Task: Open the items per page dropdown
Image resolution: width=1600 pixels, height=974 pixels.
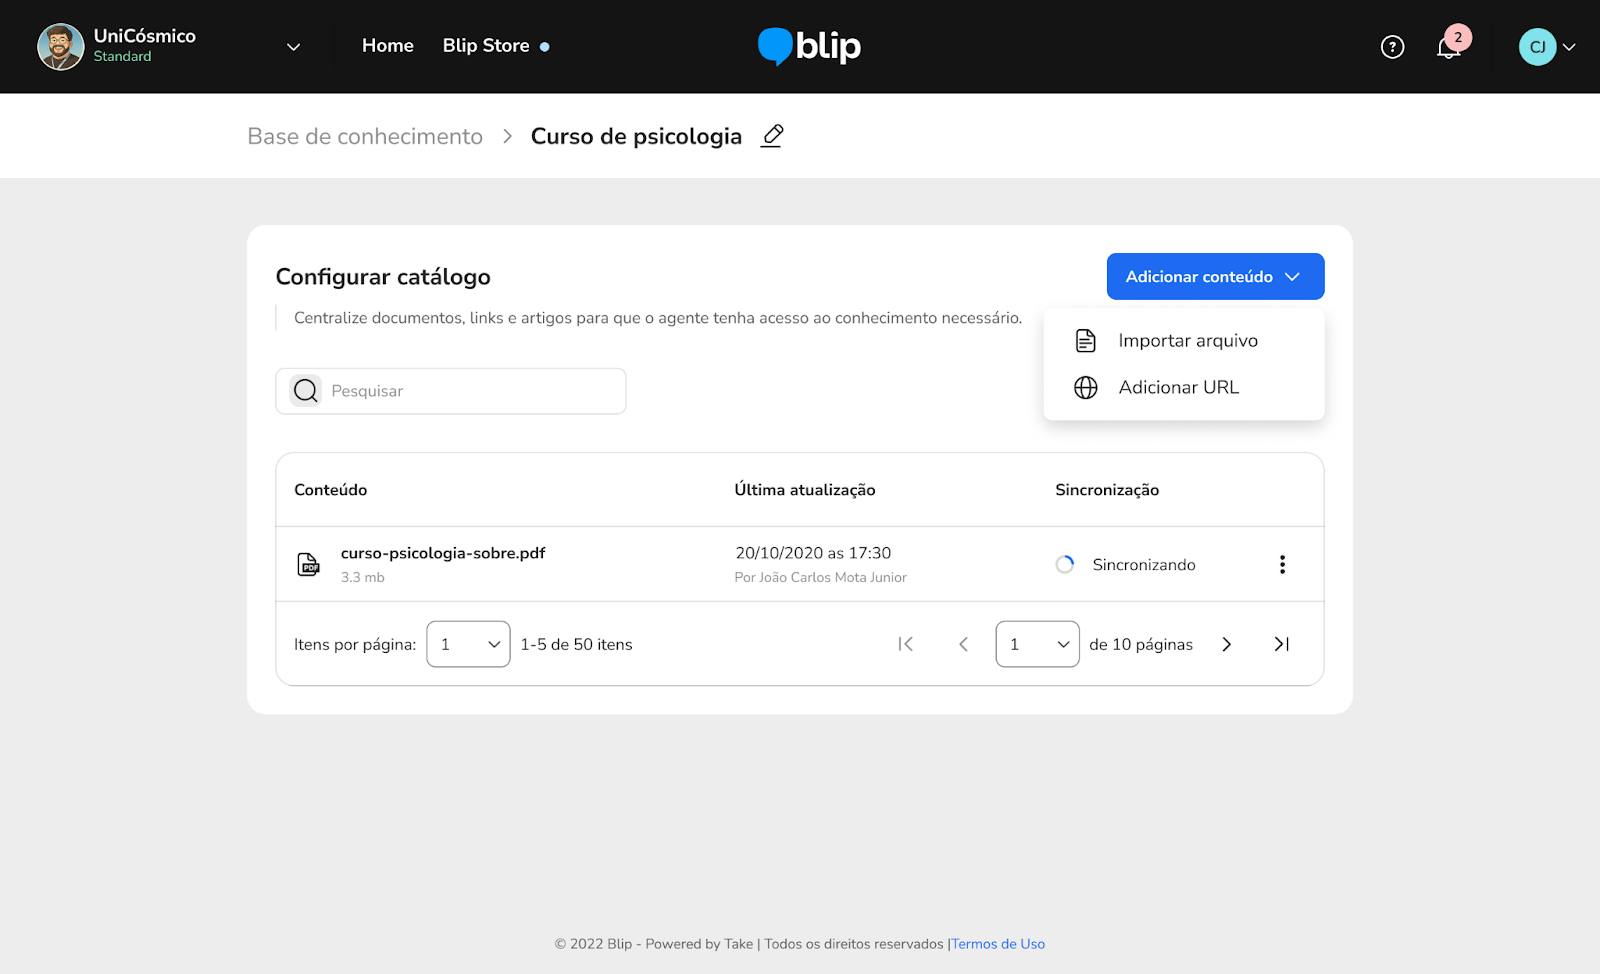Action: [x=468, y=644]
